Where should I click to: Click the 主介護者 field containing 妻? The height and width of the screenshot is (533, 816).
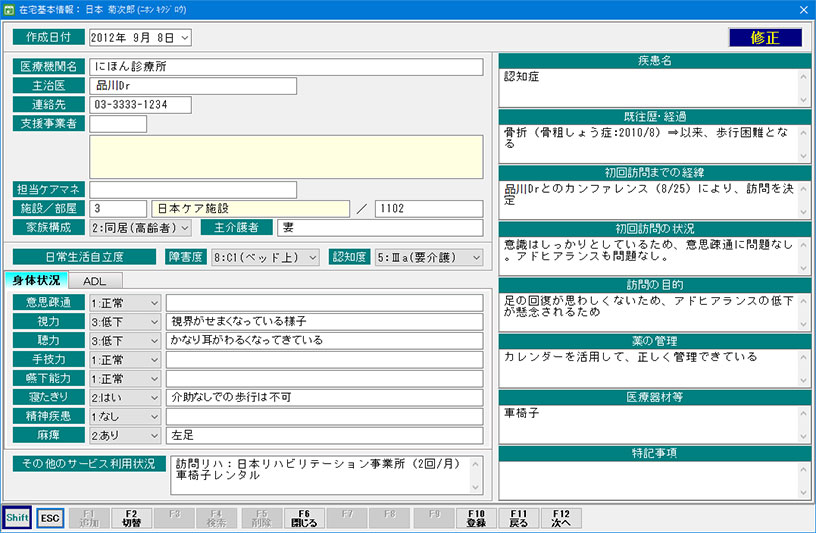point(380,227)
